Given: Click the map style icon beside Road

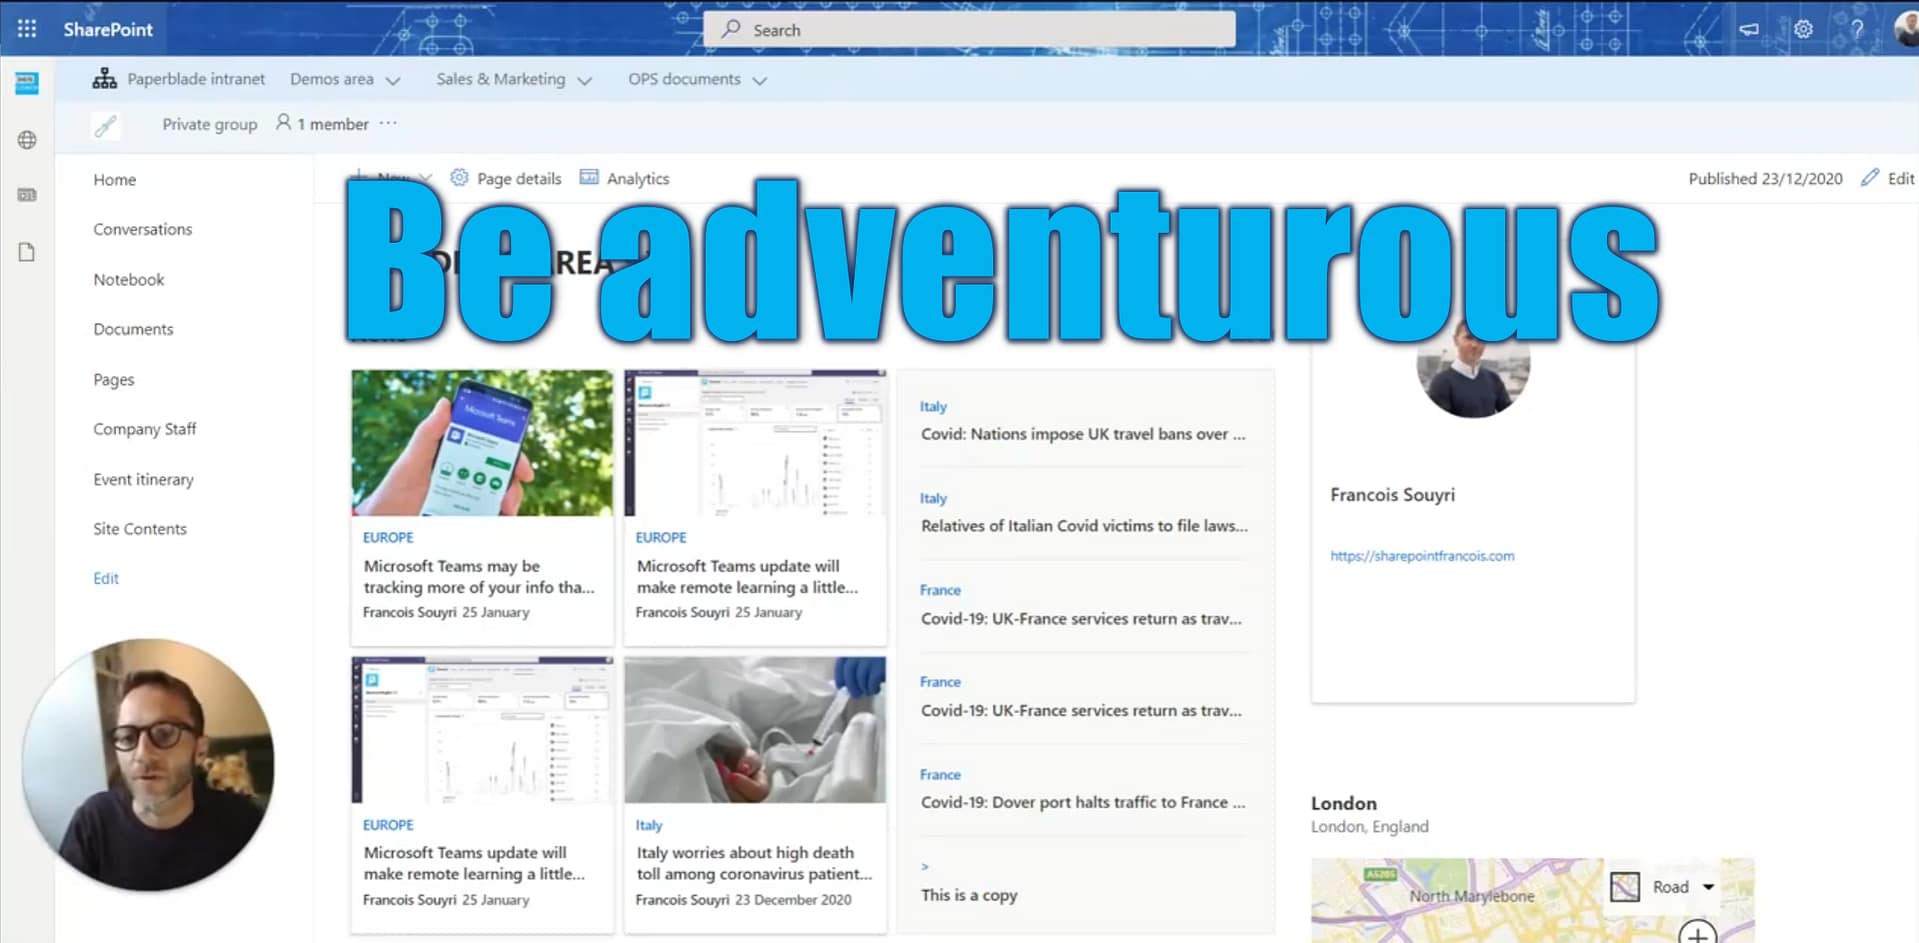Looking at the screenshot, I should coord(1625,887).
